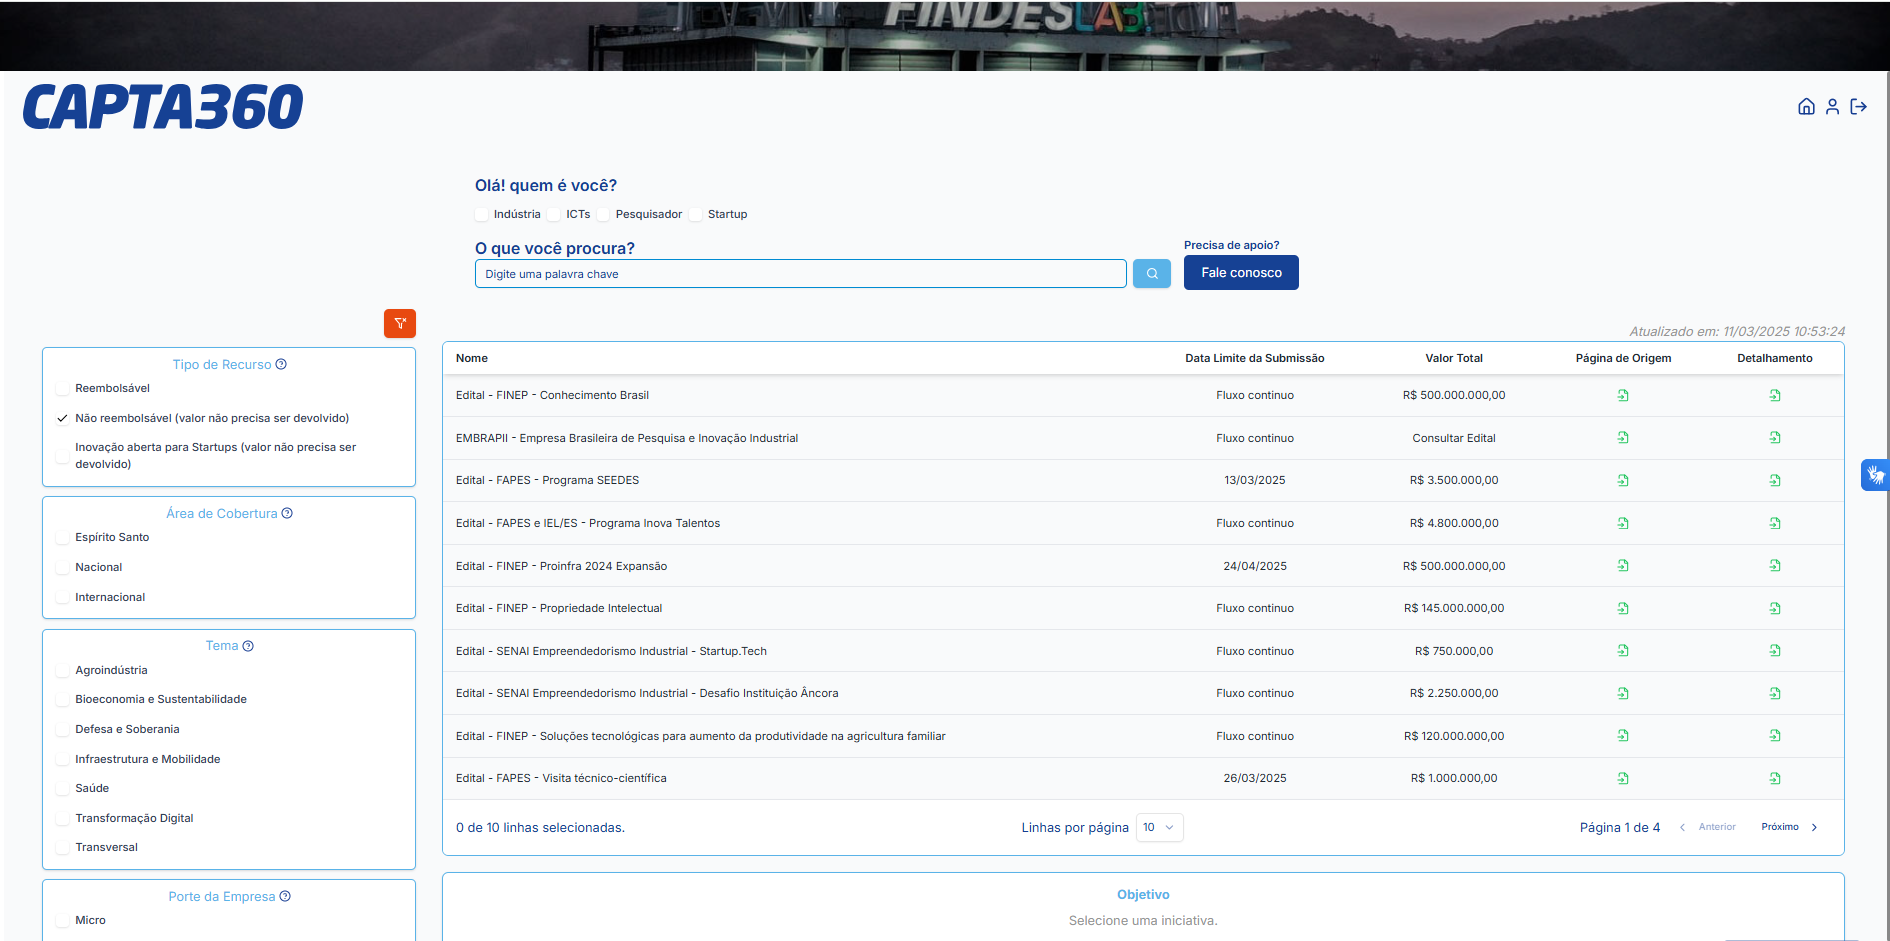Check the Agroindústria theme
This screenshot has width=1890, height=941.
point(63,670)
